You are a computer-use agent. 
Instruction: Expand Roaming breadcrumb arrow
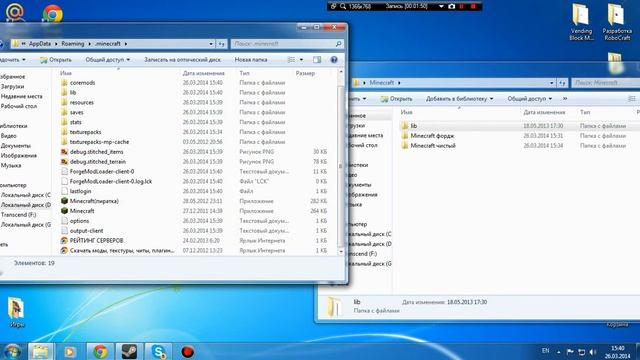[x=90, y=44]
